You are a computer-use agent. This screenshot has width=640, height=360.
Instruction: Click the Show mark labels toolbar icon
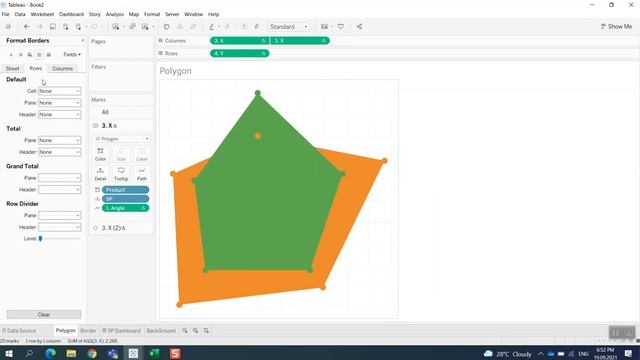pyautogui.click(x=244, y=27)
